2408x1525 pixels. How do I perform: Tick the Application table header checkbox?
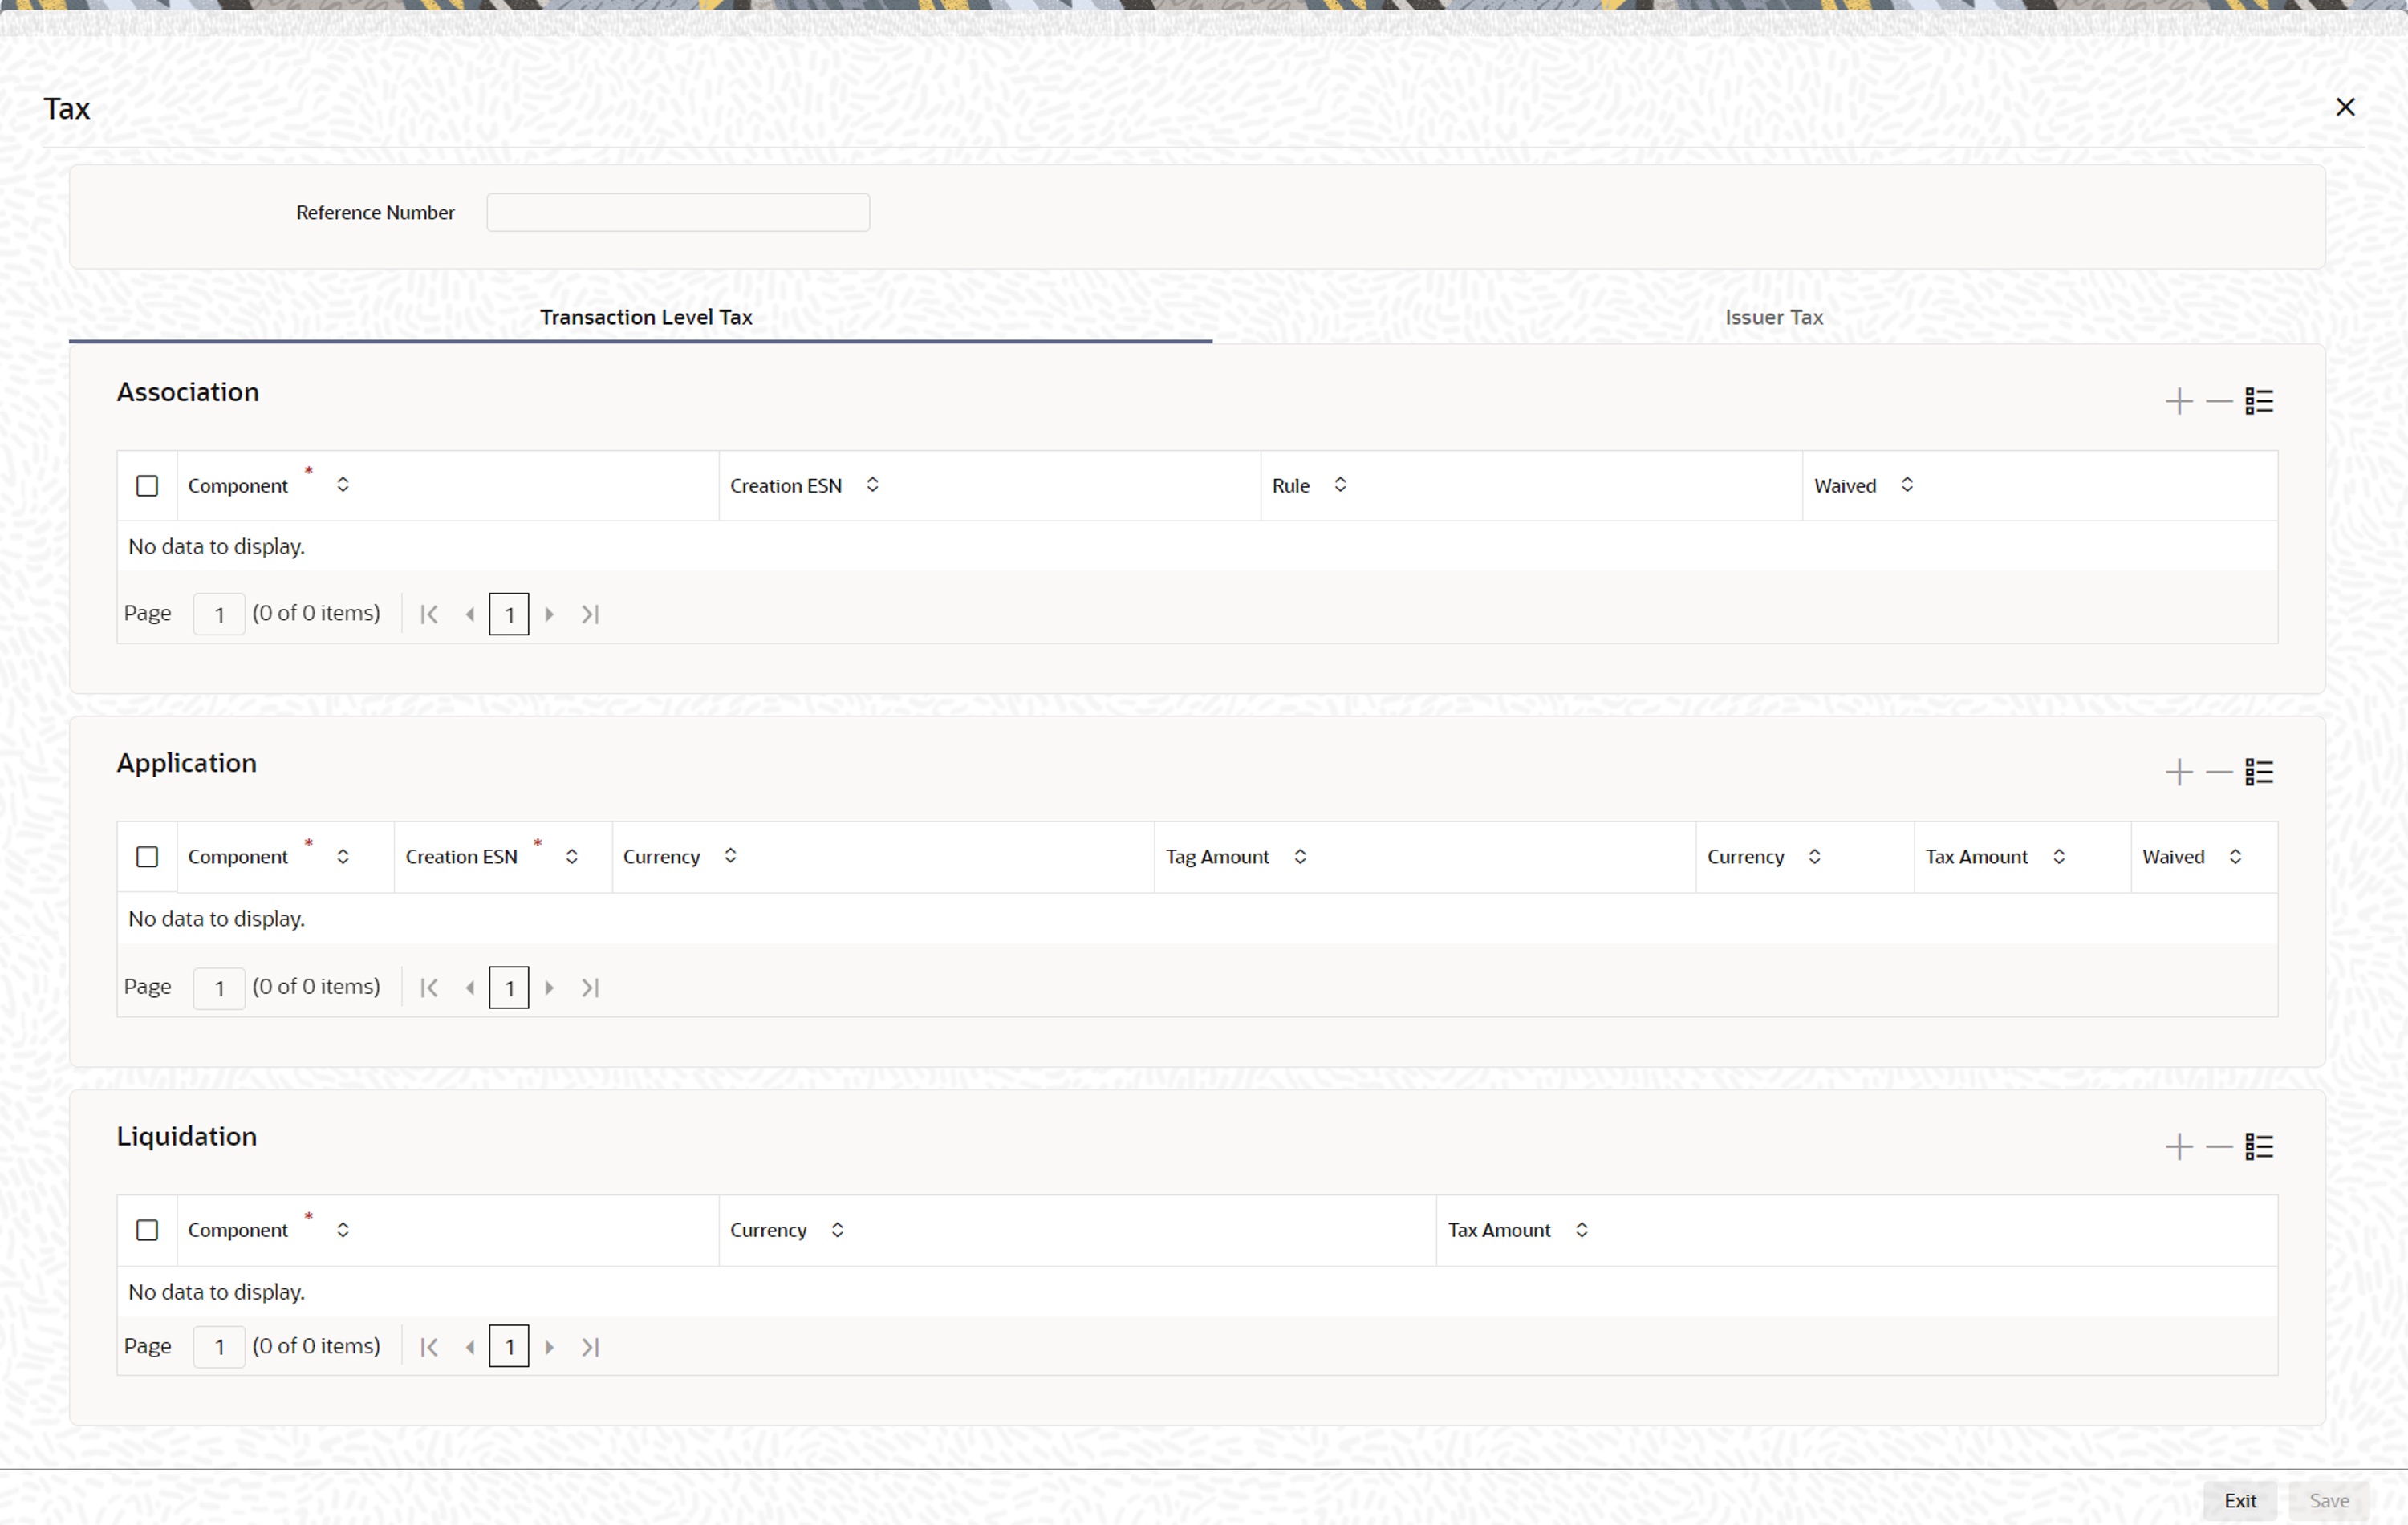(x=147, y=857)
